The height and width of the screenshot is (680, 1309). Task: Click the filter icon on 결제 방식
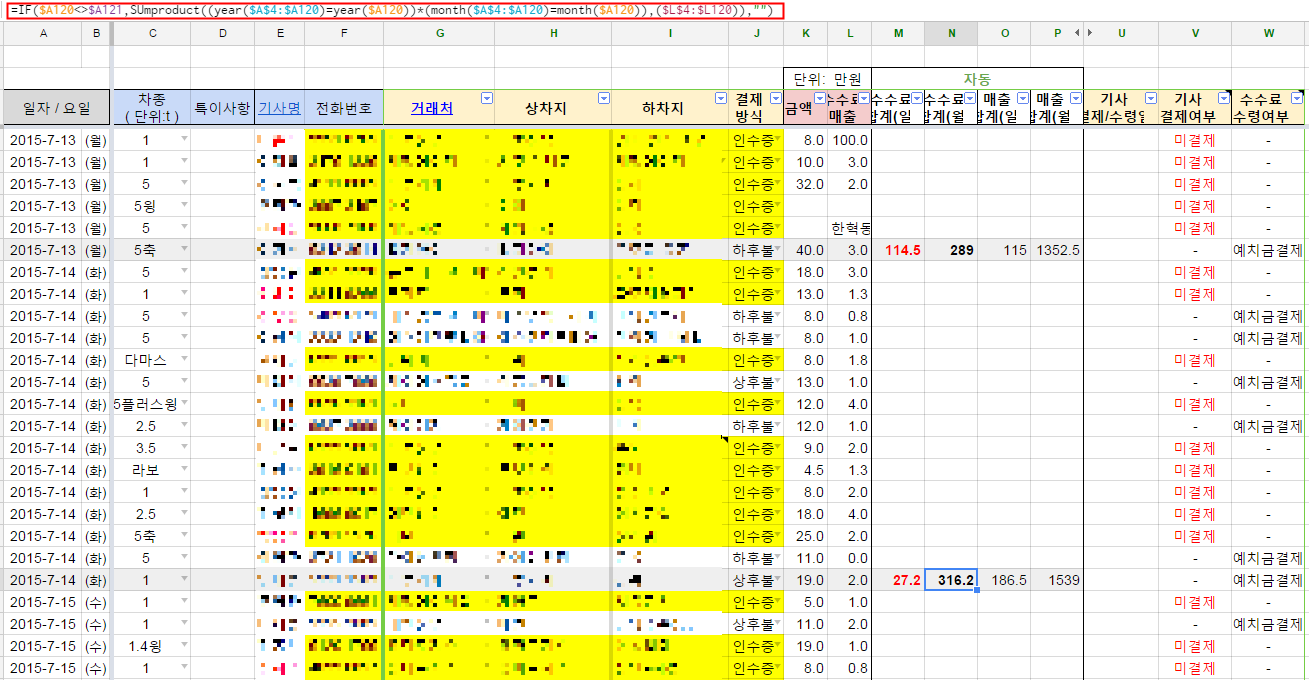coord(775,98)
